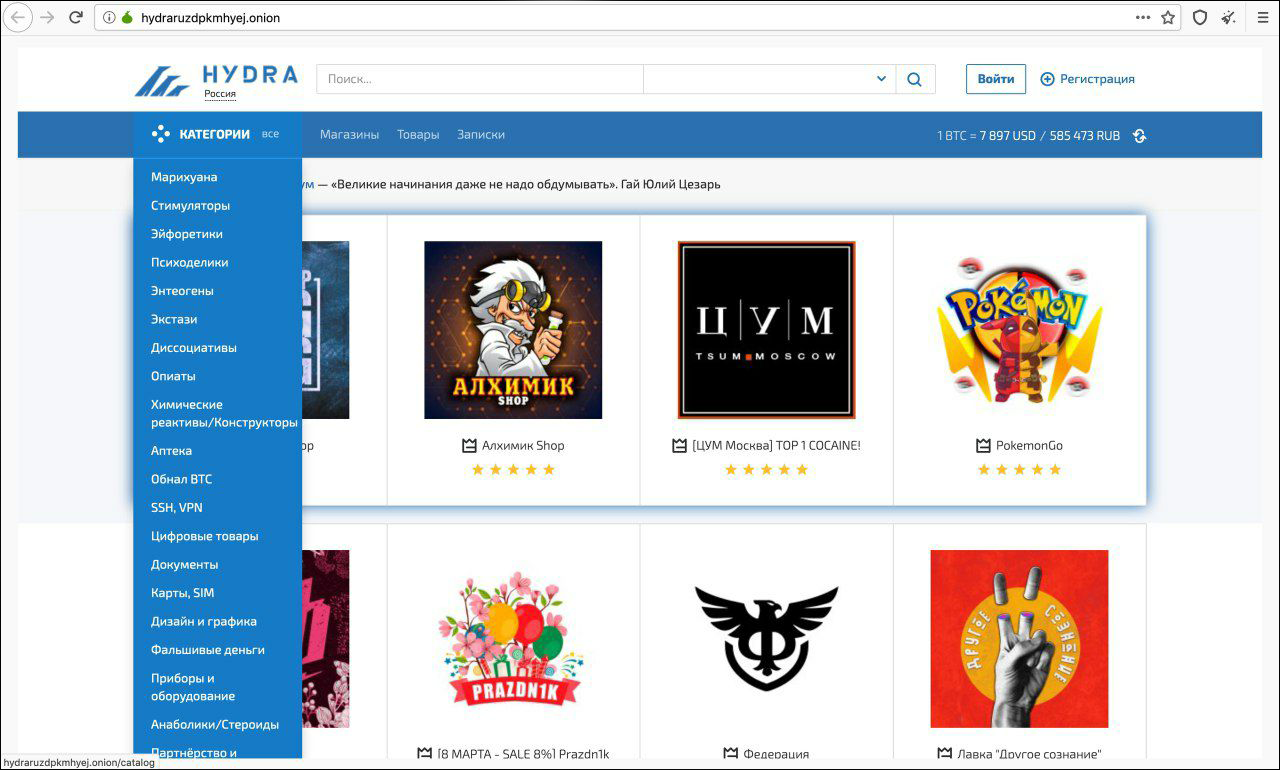
Task: Click the Pokemon logo thumbnail
Action: tap(1019, 330)
